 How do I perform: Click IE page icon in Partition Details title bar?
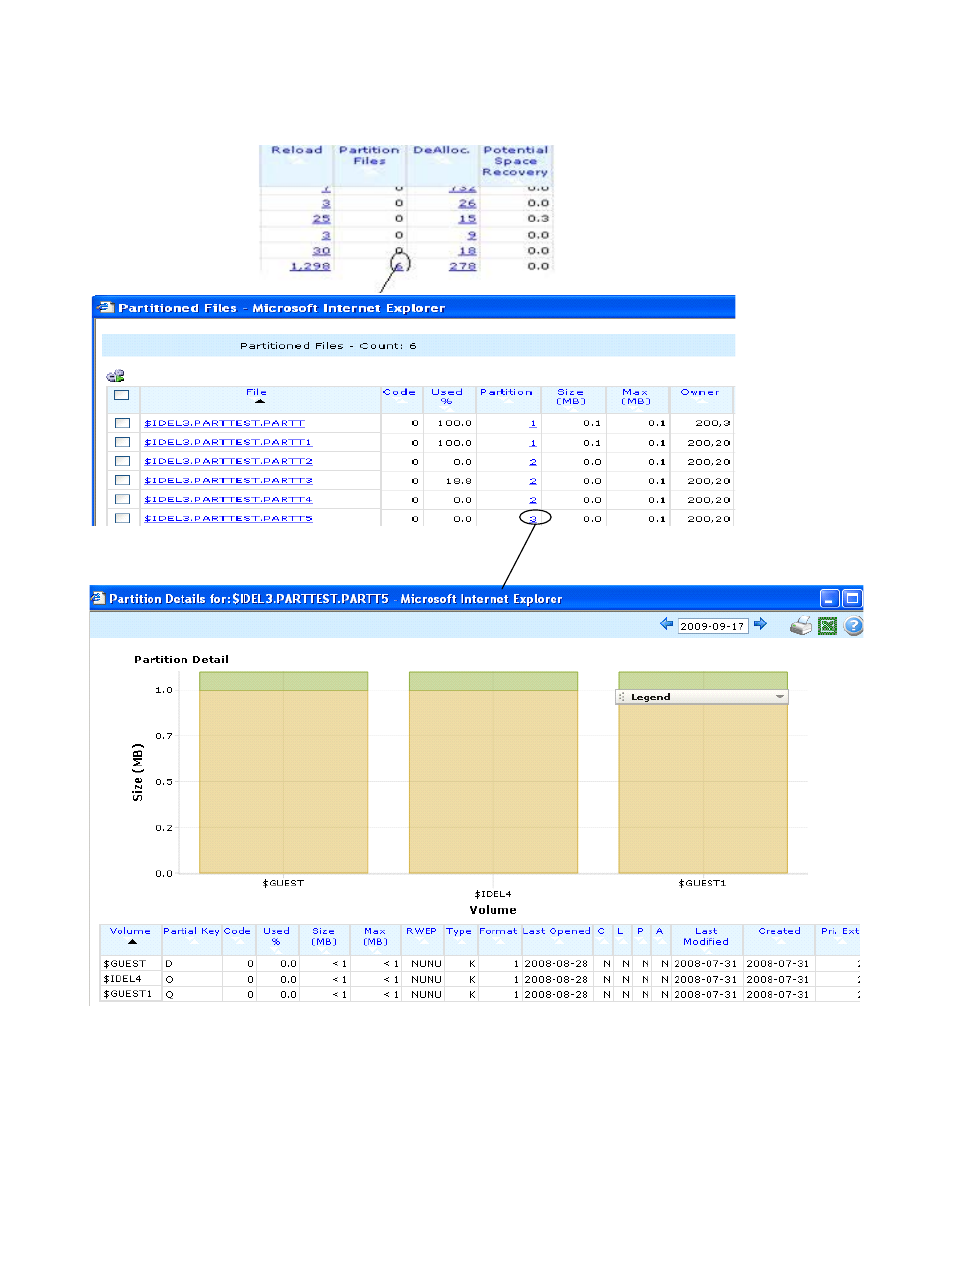[x=98, y=598]
